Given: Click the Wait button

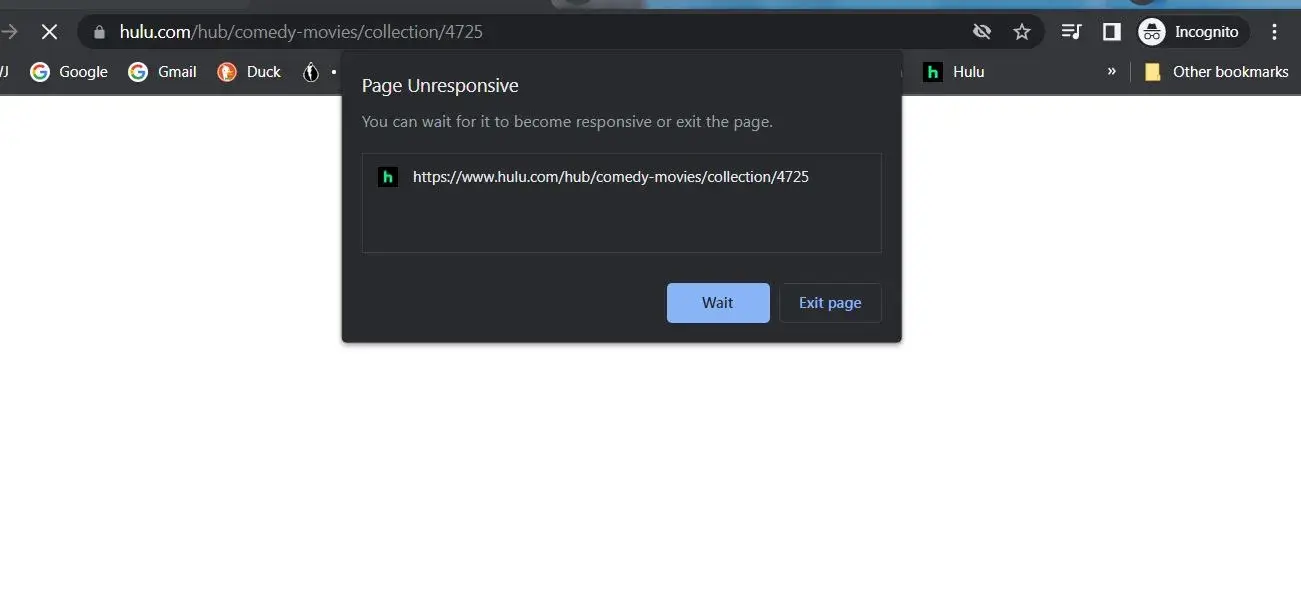Looking at the screenshot, I should 718,303.
